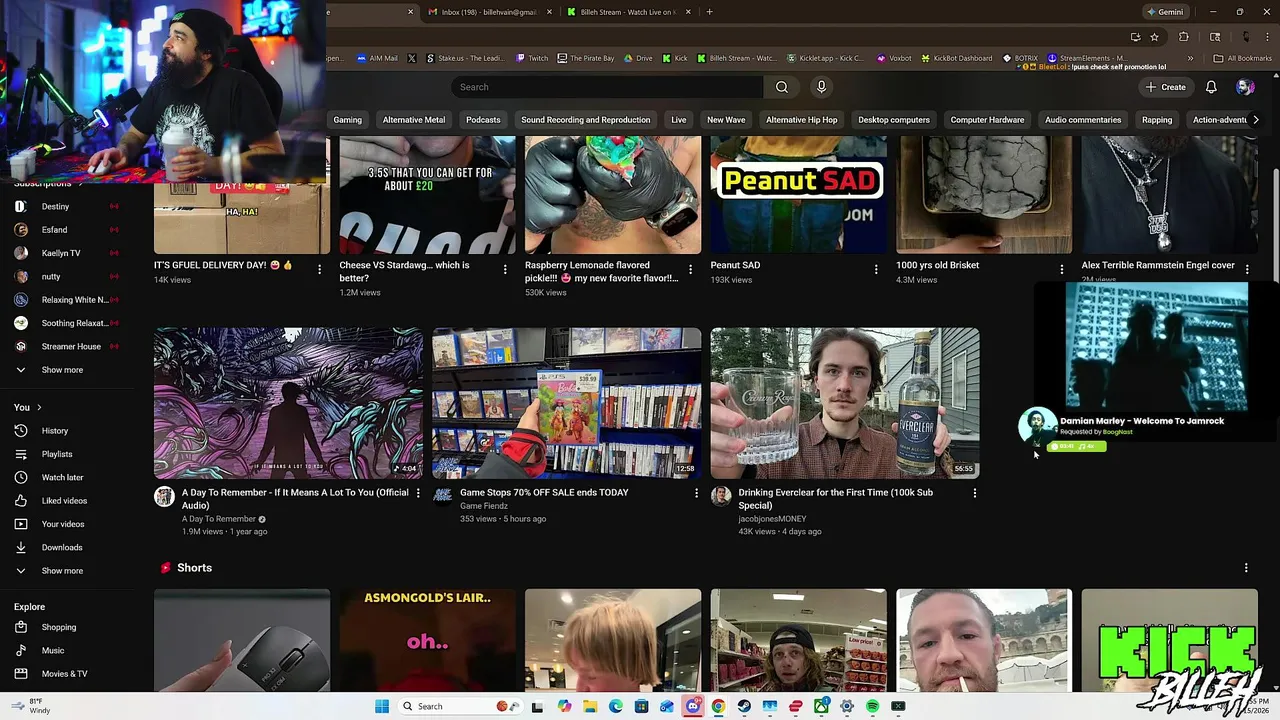Open options menu for Raspberry Lemonade pickle video
The height and width of the screenshot is (720, 1280).
pos(690,269)
